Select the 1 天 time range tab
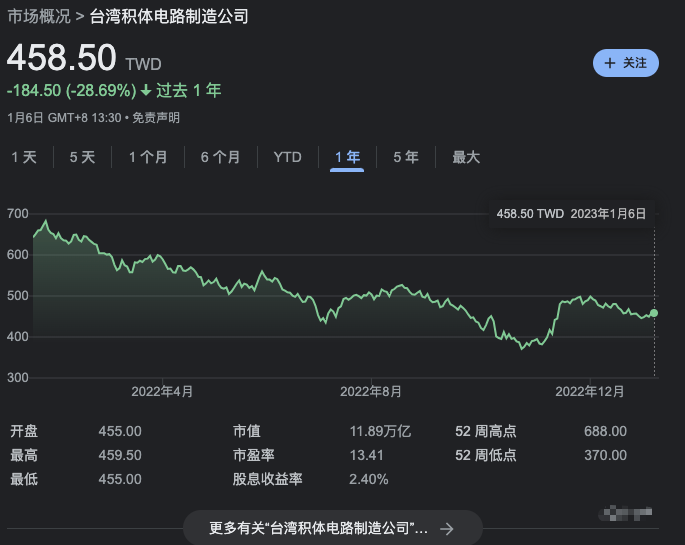Screen dimensions: 685x545 tap(24, 157)
